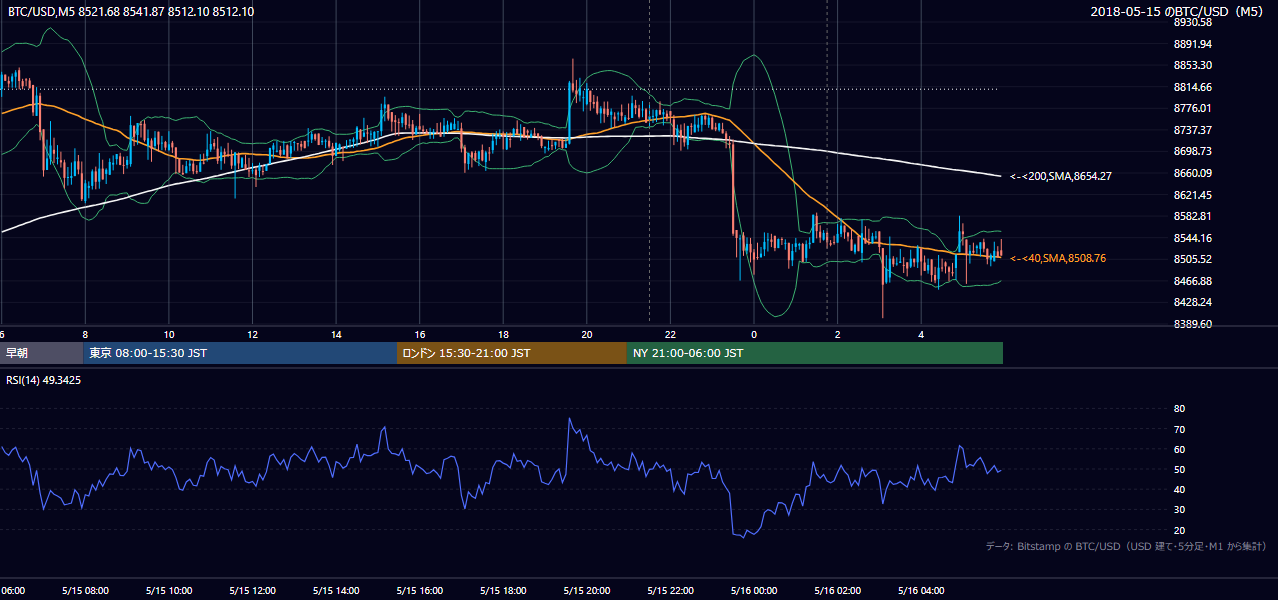Image resolution: width=1278 pixels, height=600 pixels.
Task: Click hour label 10 under price chart
Action: [169, 334]
